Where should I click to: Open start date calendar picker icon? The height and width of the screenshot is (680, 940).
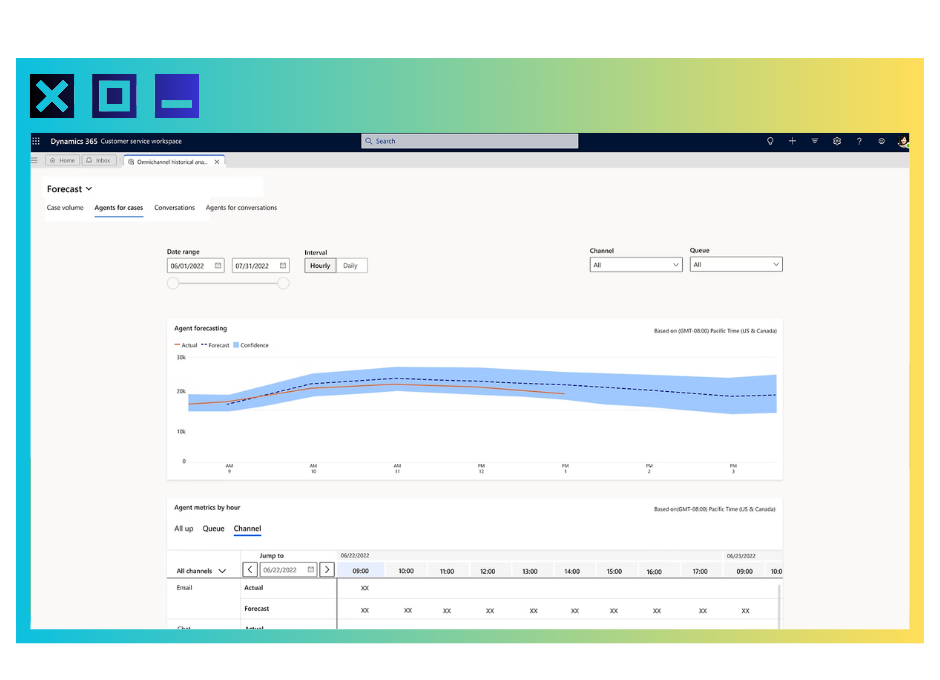click(218, 266)
